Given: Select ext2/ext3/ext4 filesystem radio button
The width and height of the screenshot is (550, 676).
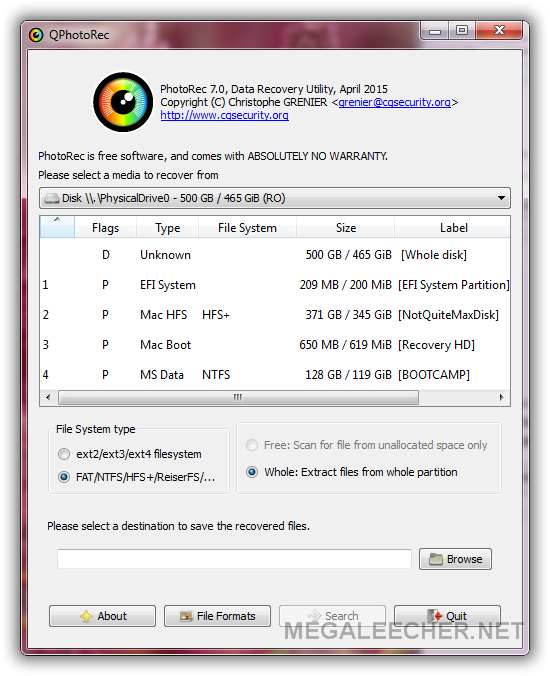Looking at the screenshot, I should (64, 454).
